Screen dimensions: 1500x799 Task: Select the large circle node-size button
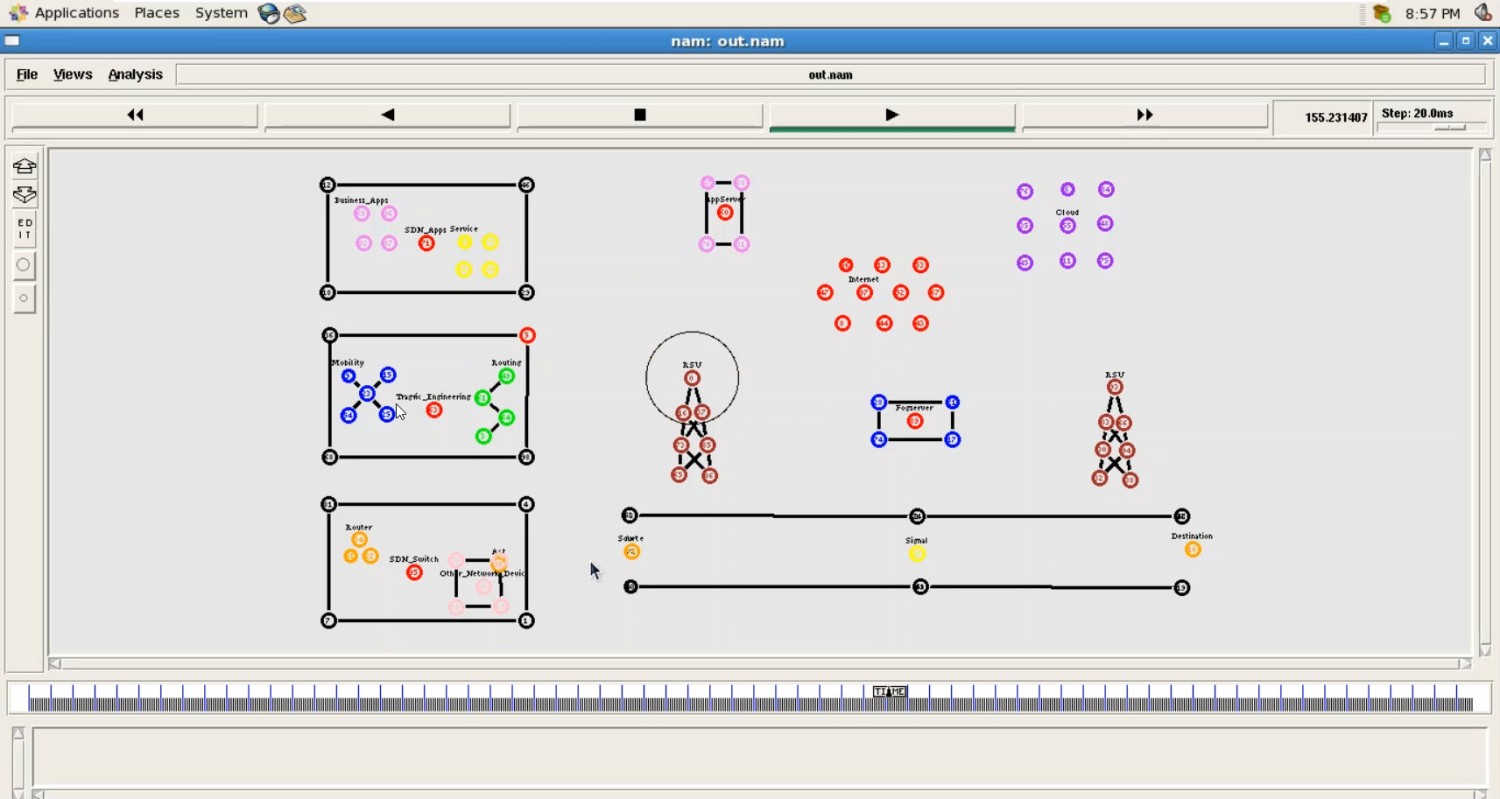24,265
